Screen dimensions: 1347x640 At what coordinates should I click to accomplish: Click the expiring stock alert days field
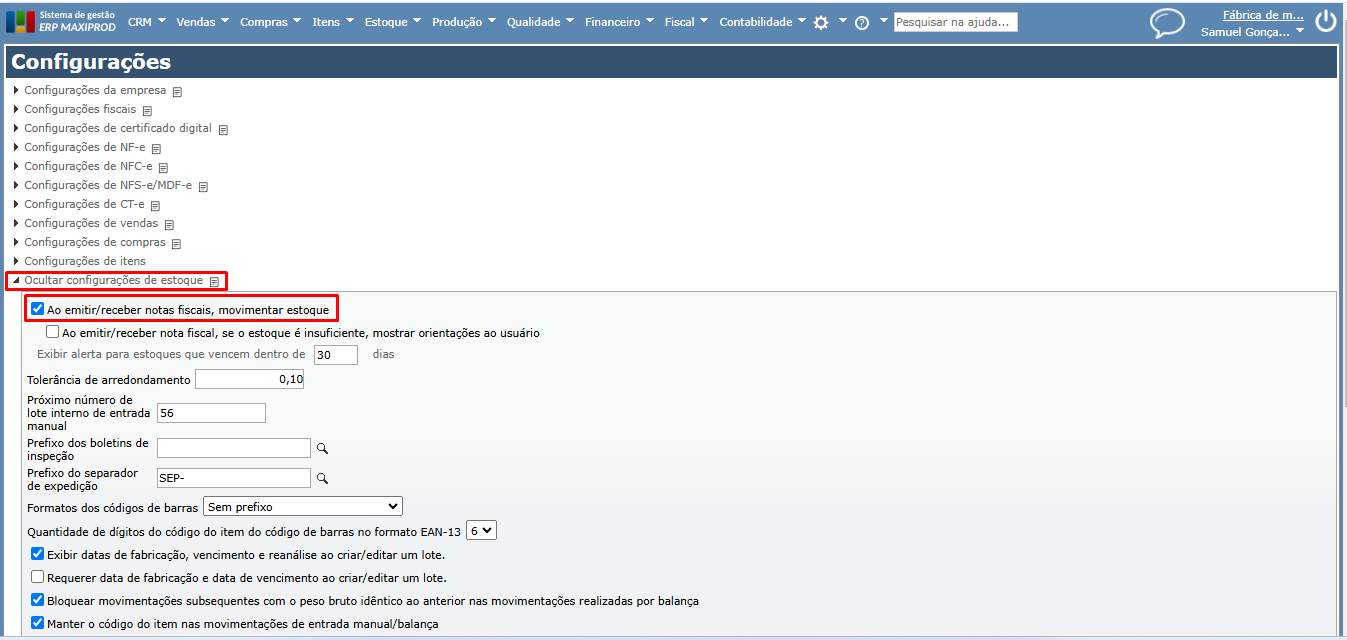click(x=336, y=354)
